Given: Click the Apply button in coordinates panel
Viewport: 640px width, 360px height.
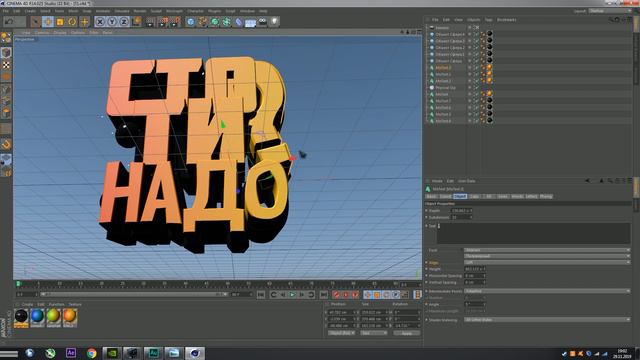Looking at the screenshot, I should point(407,333).
